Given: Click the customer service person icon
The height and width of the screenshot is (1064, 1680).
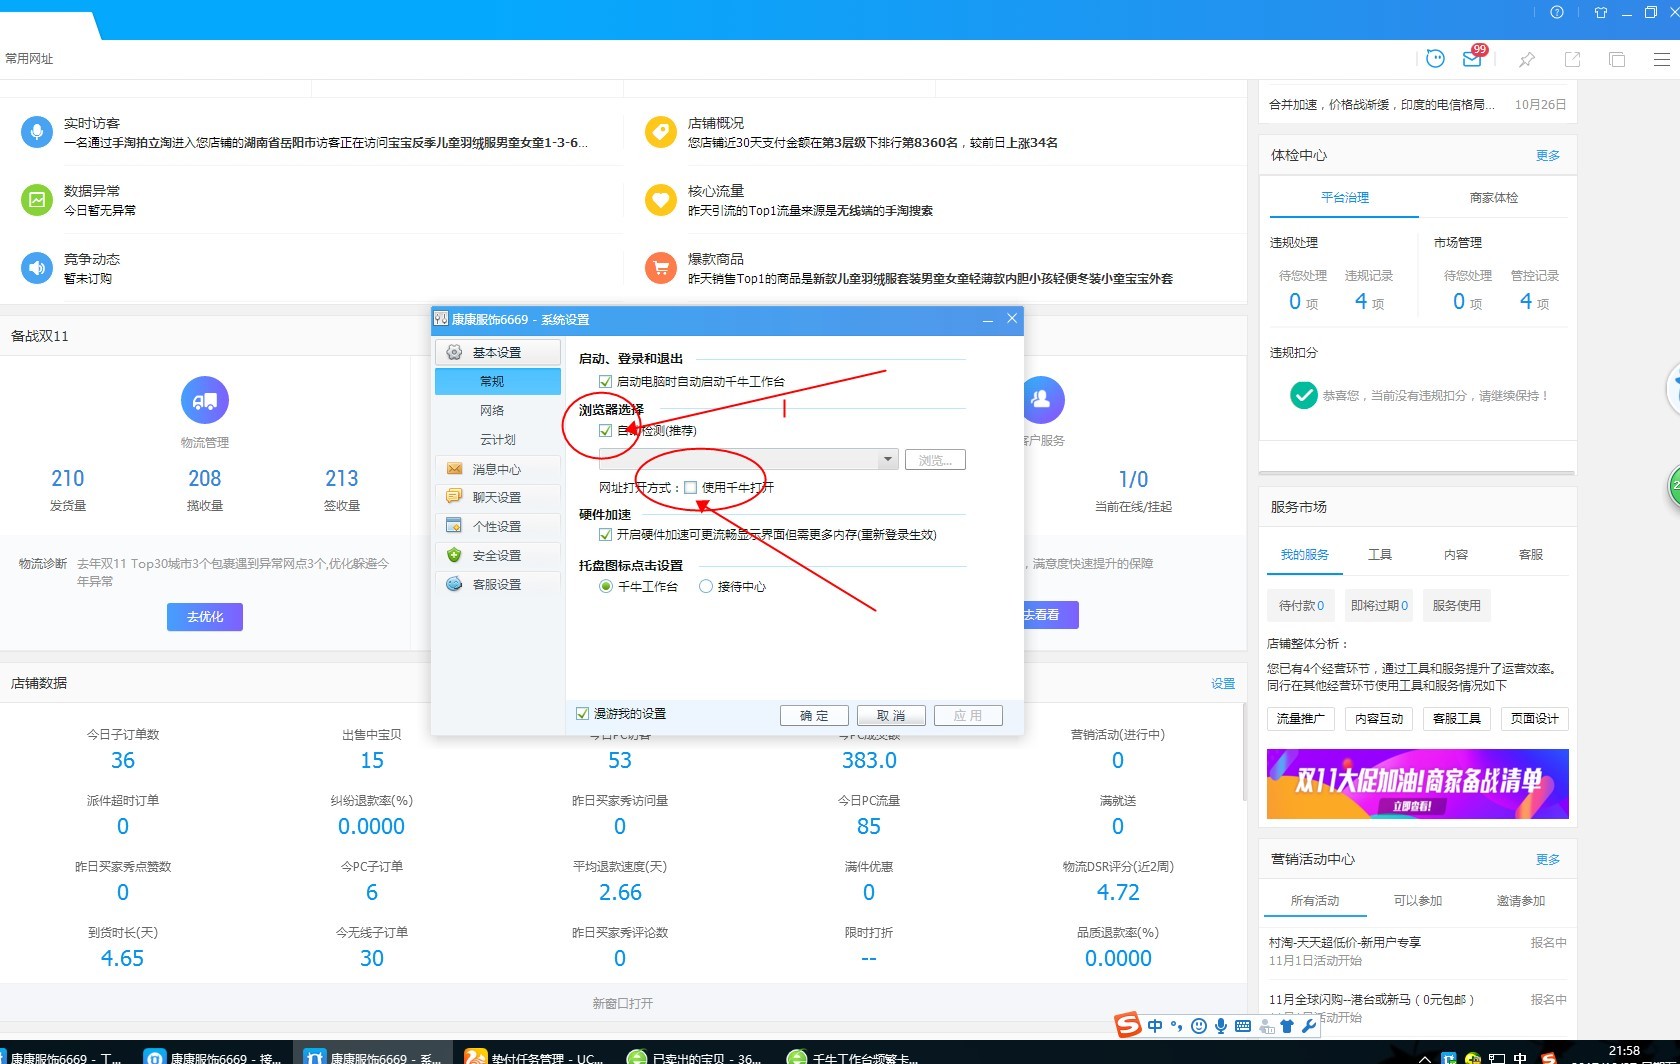Looking at the screenshot, I should point(1041,400).
